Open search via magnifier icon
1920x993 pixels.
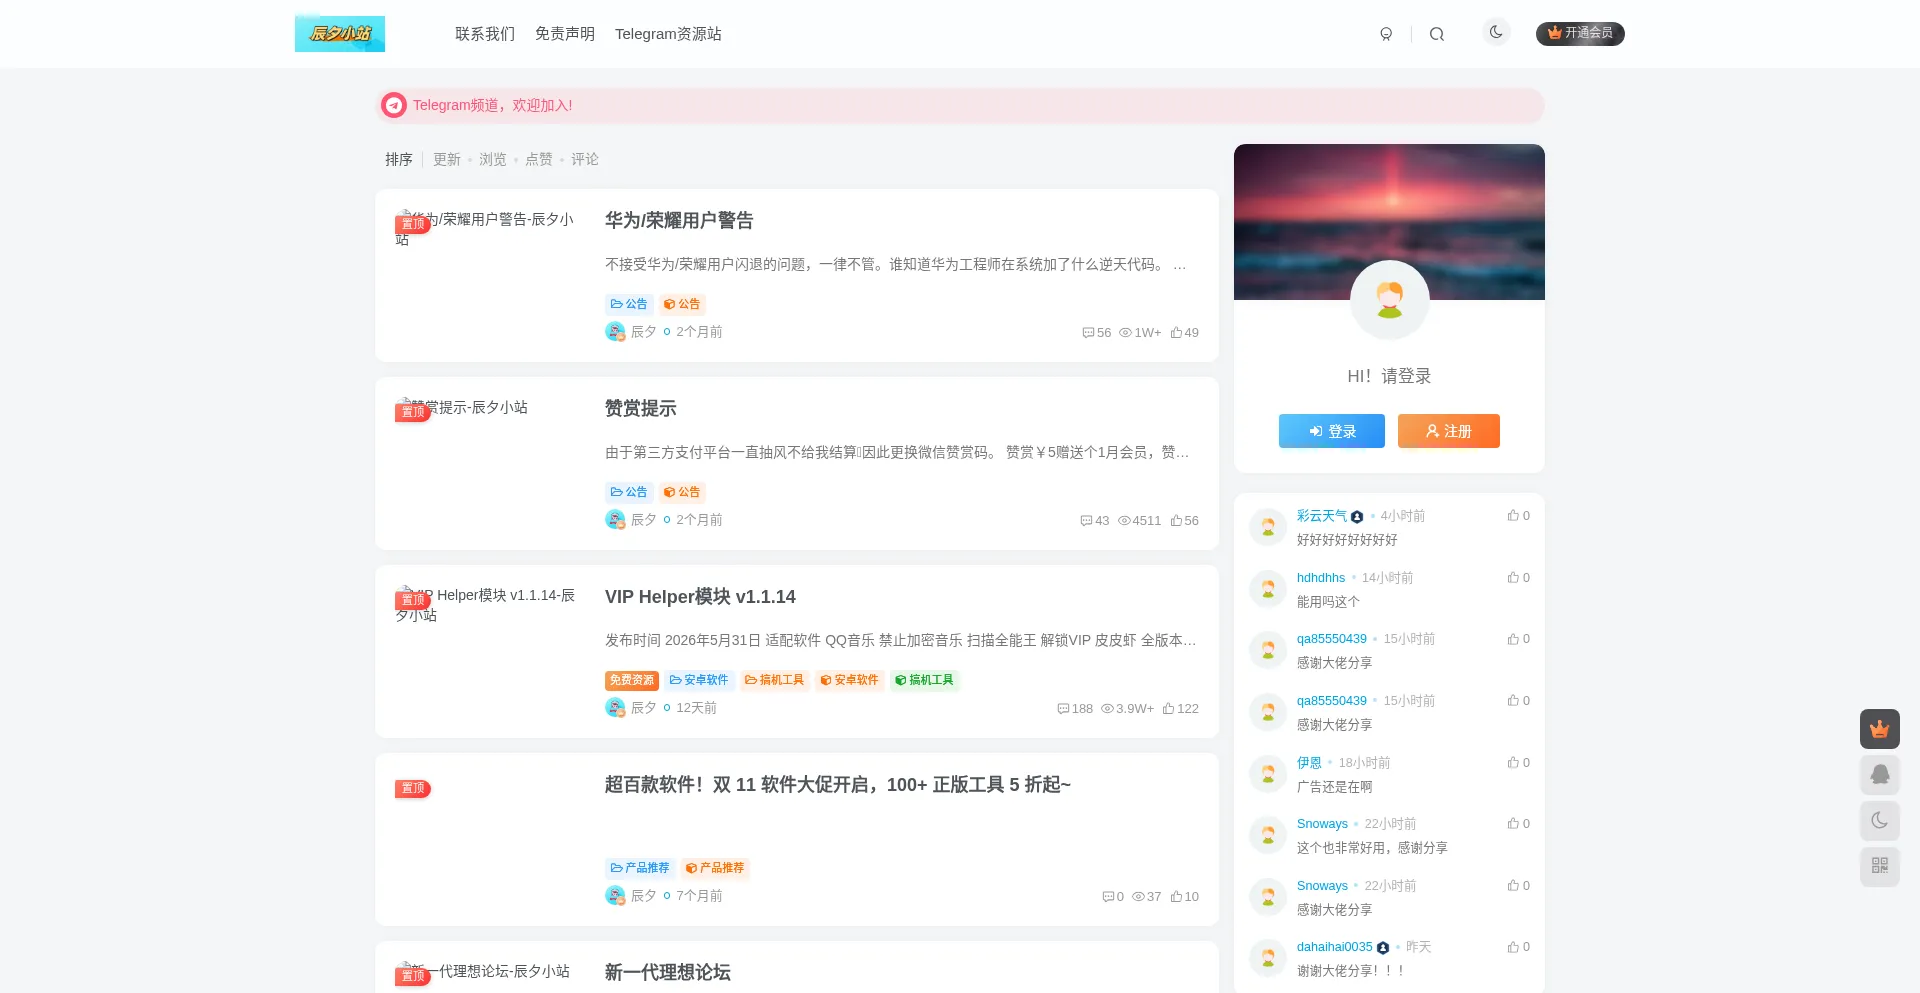pos(1437,34)
